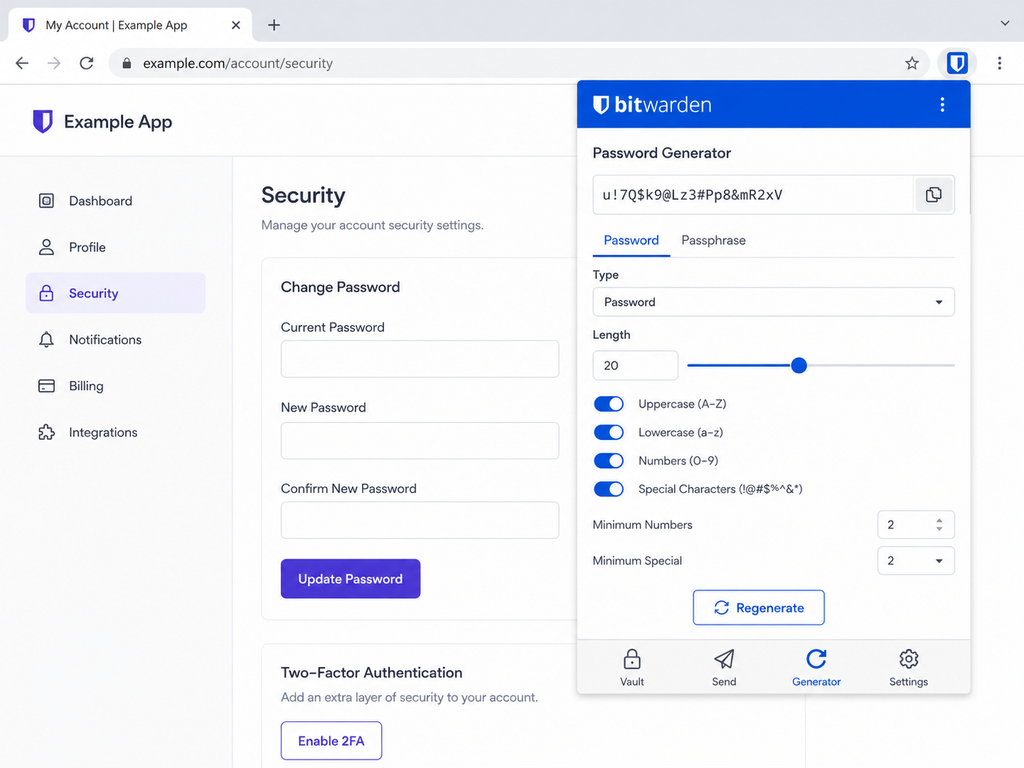This screenshot has height=768, width=1024.
Task: Copy the generated password
Action: pyautogui.click(x=933, y=195)
